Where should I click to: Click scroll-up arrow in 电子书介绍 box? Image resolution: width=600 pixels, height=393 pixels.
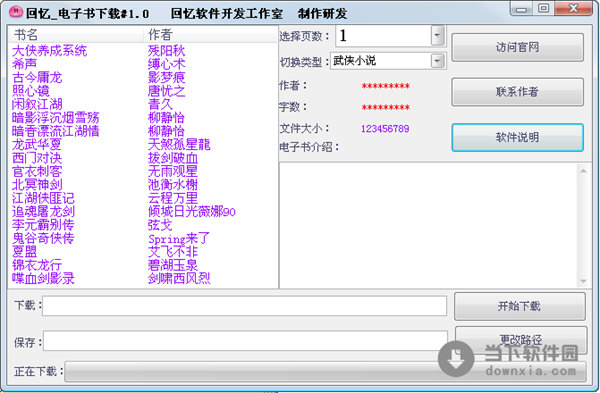point(583,171)
